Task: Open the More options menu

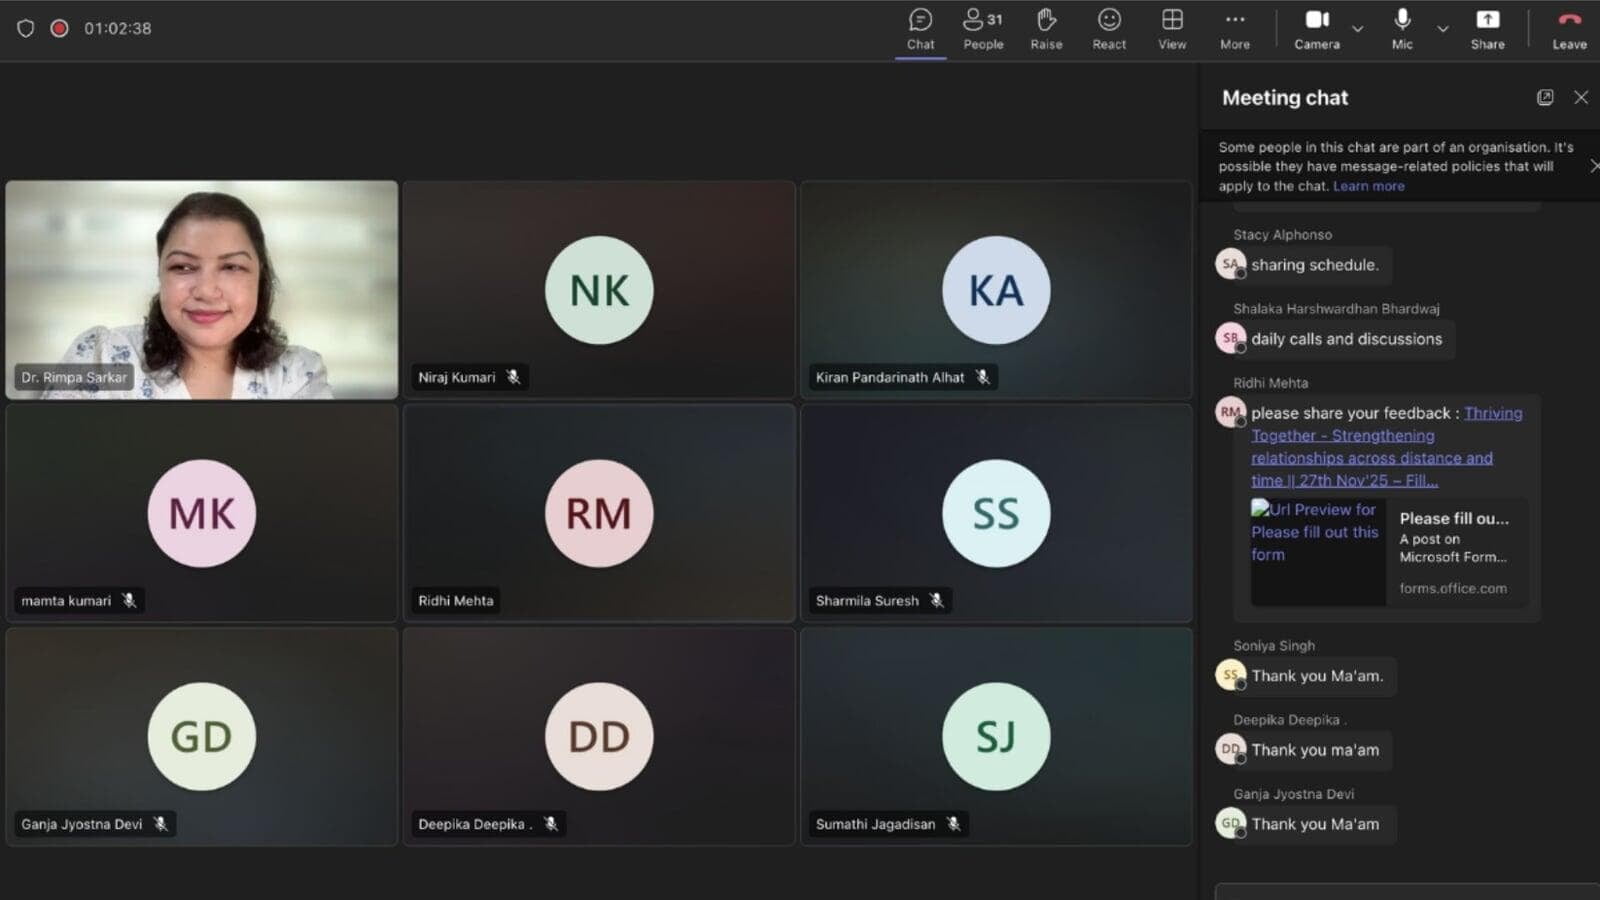Action: (1235, 29)
